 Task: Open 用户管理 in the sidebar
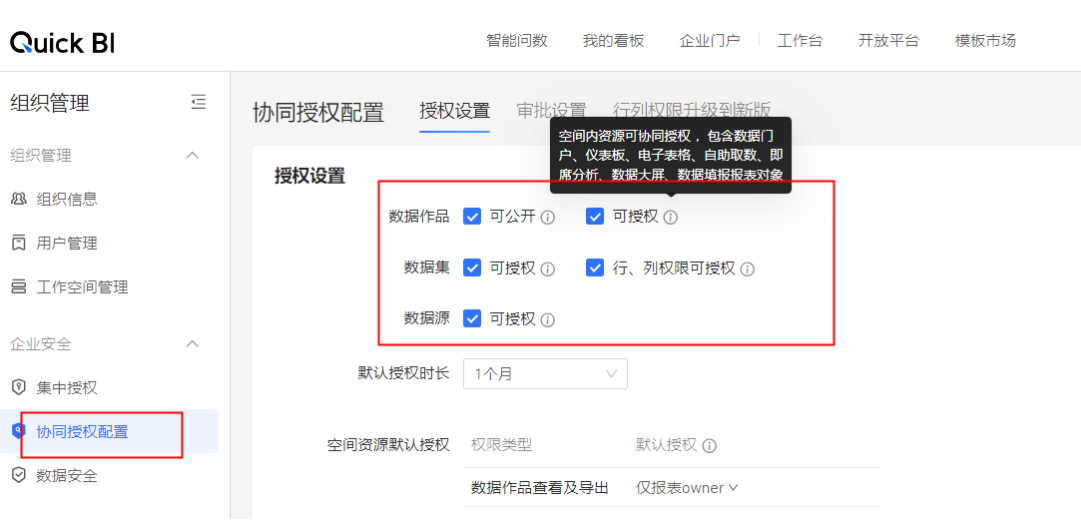pos(67,243)
